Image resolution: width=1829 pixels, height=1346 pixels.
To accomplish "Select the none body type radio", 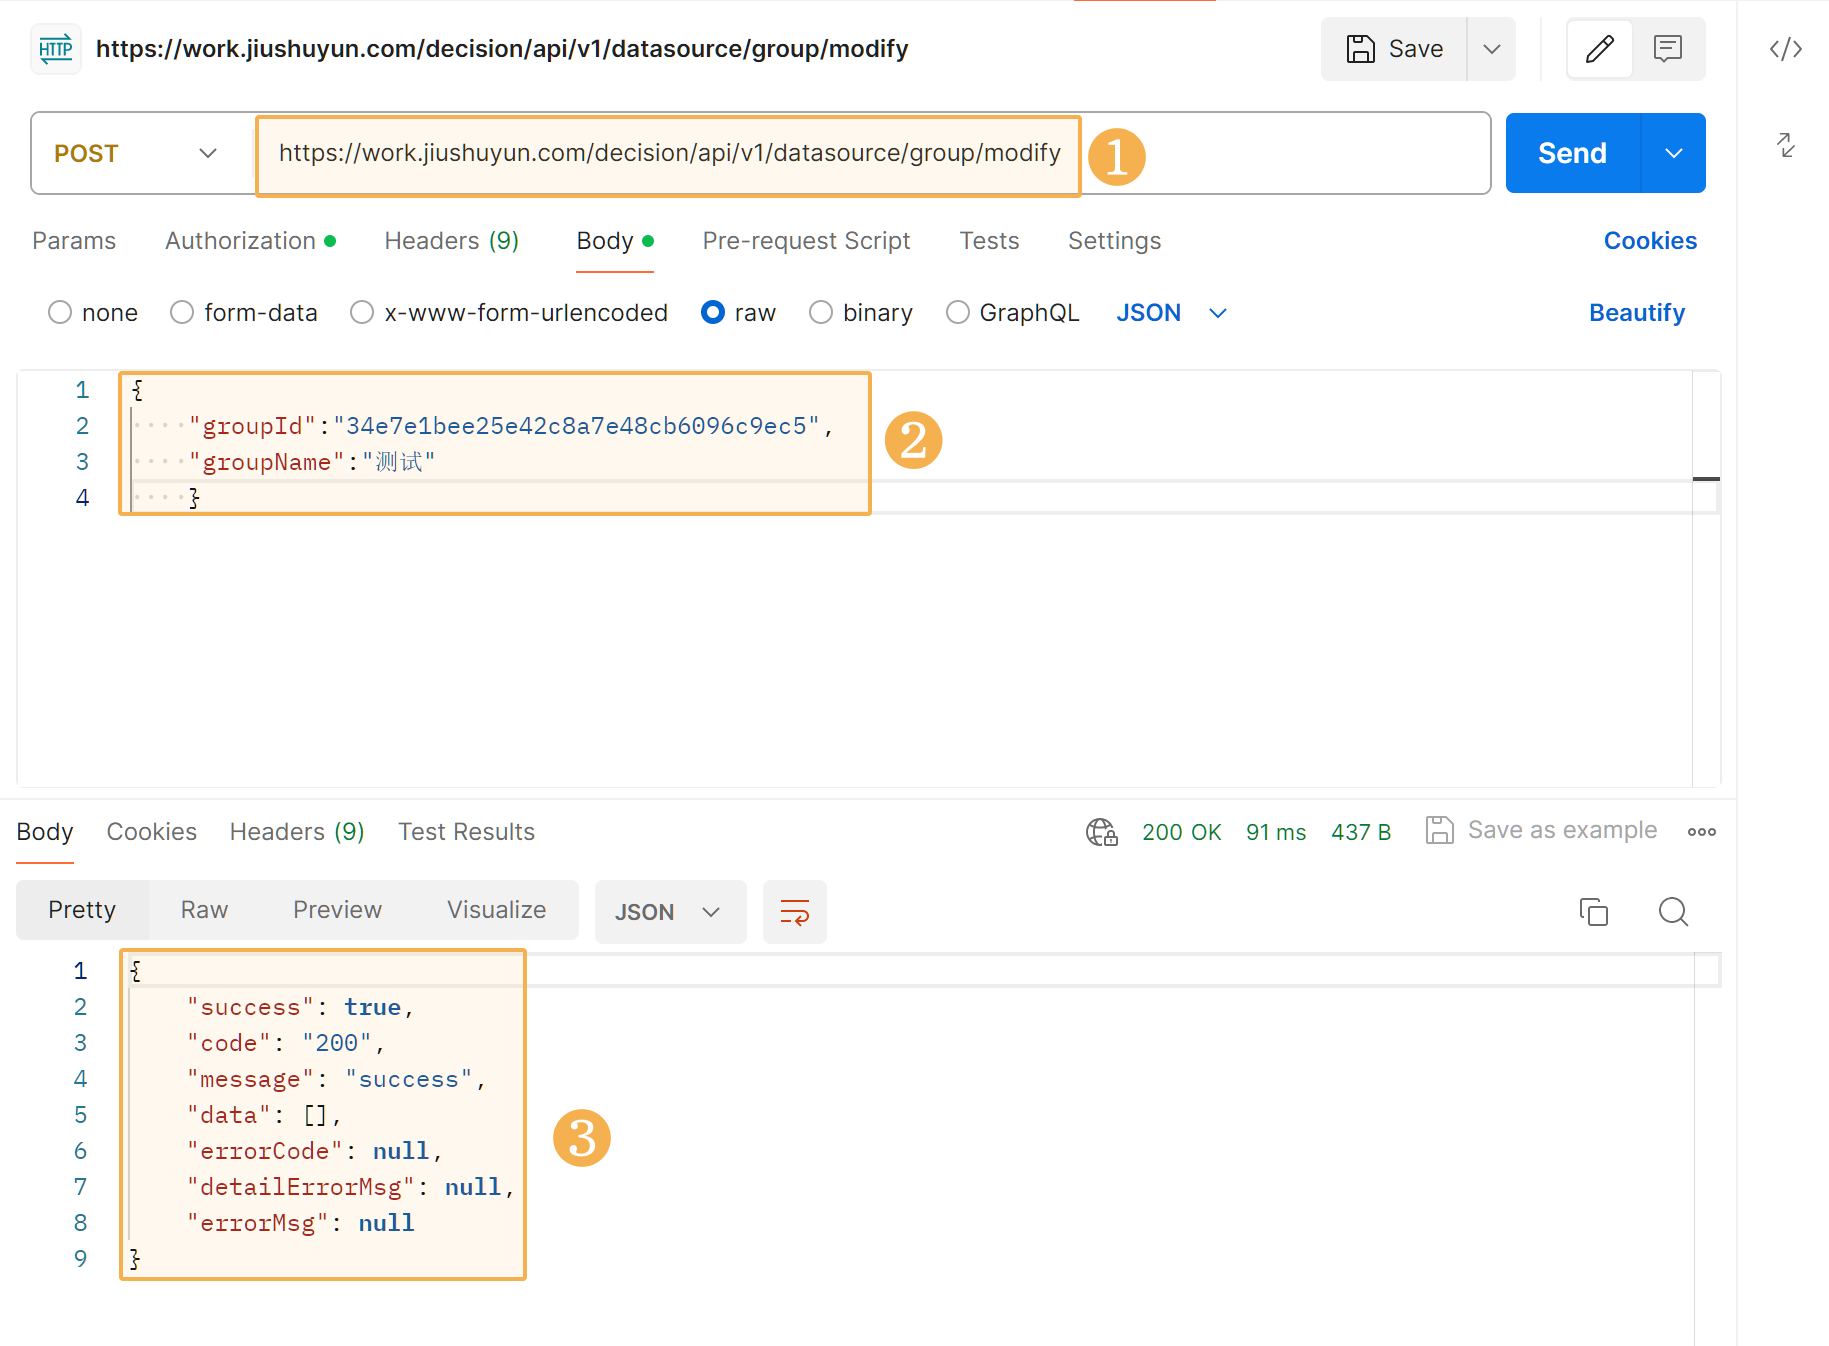I will [60, 313].
